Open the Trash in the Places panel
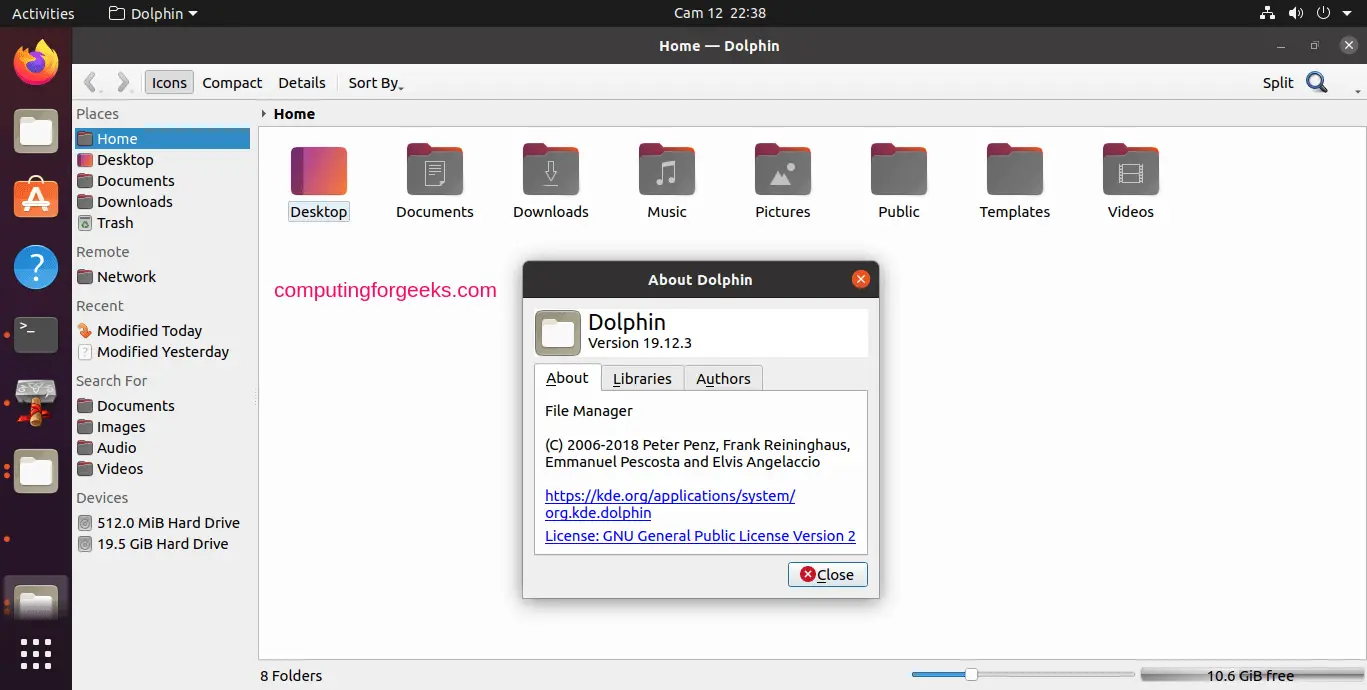 tap(107, 223)
